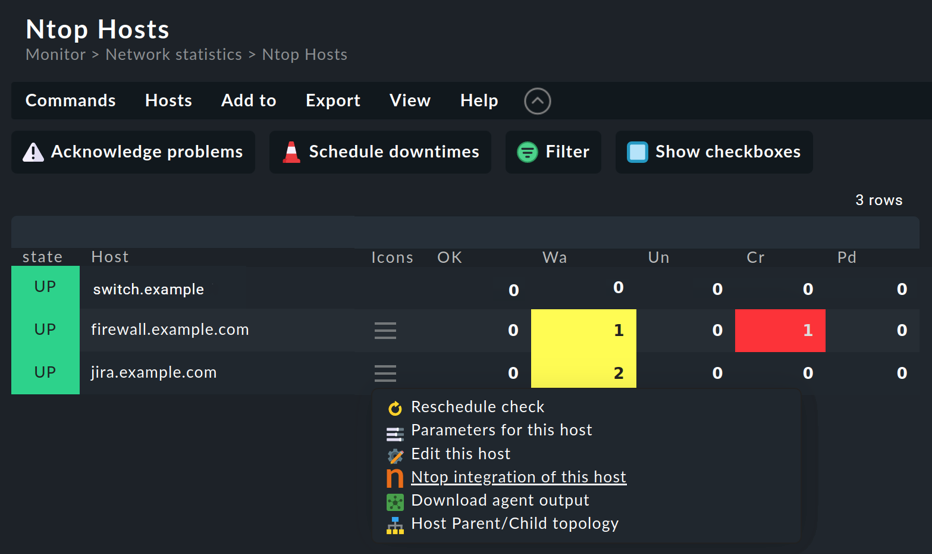Image resolution: width=932 pixels, height=554 pixels.
Task: Click the red critical count for firewall
Action: (780, 330)
